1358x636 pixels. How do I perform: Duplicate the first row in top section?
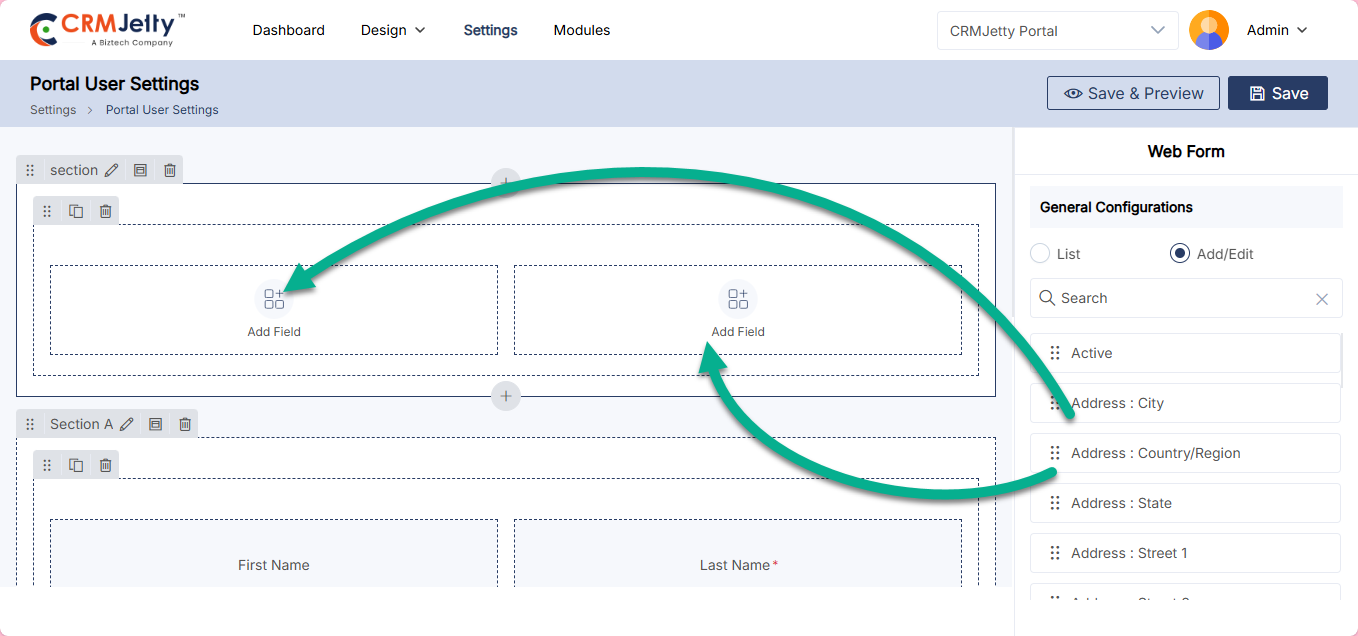[x=76, y=211]
